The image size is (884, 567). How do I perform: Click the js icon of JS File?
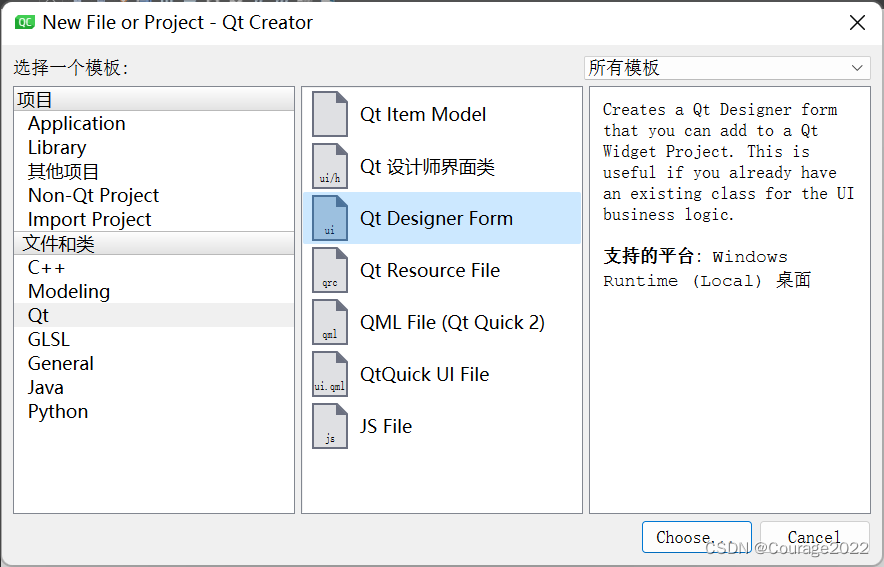tap(330, 426)
